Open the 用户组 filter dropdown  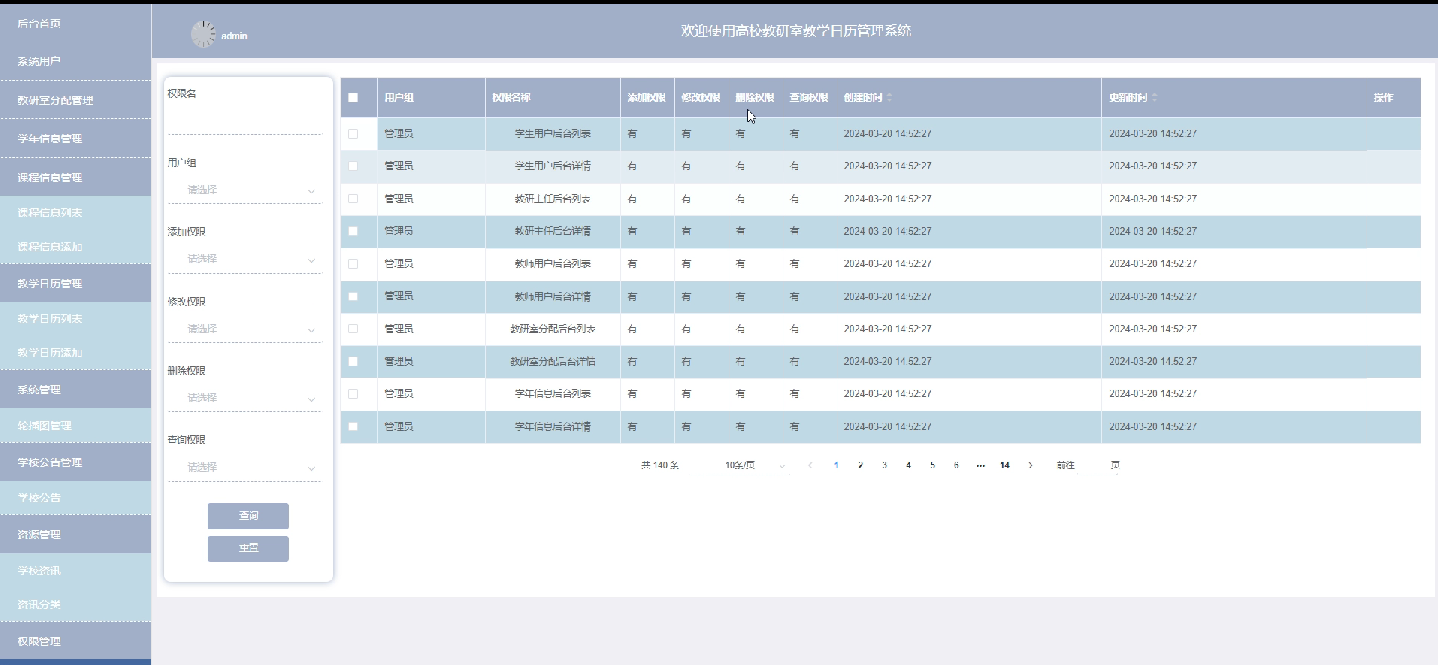pos(244,190)
